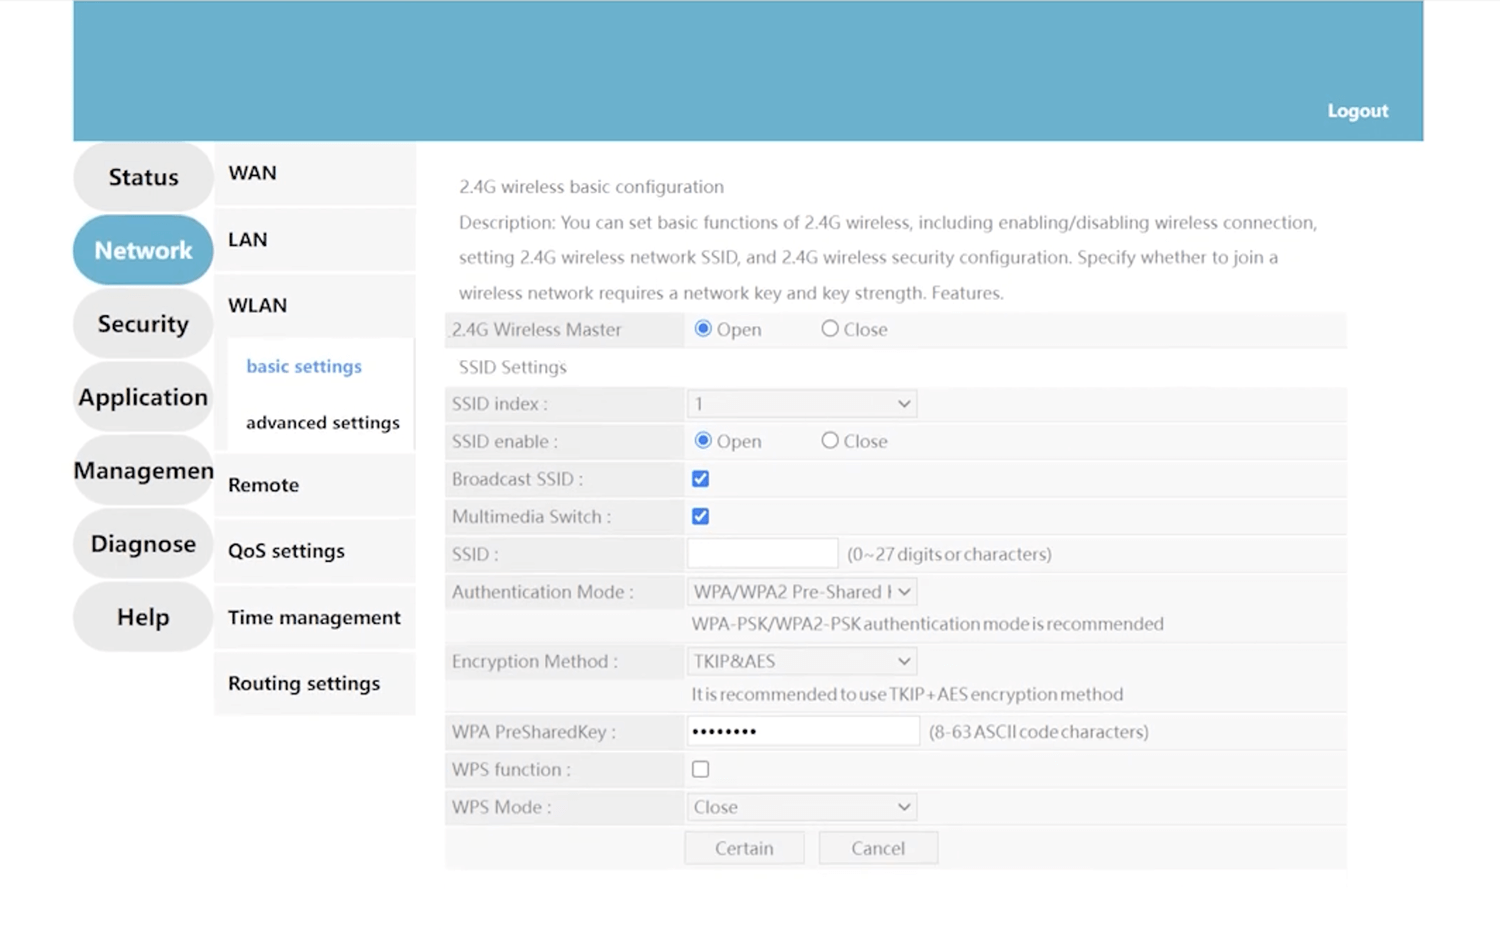Select Close for SSID enable
Screen dimensions: 1500x936
[x=830, y=441]
